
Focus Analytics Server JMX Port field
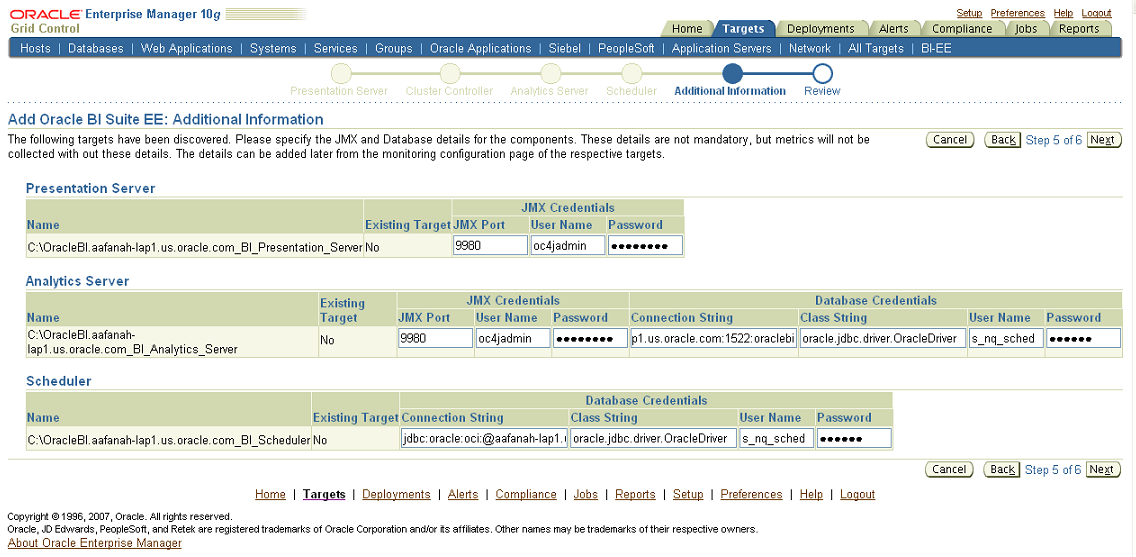point(435,338)
